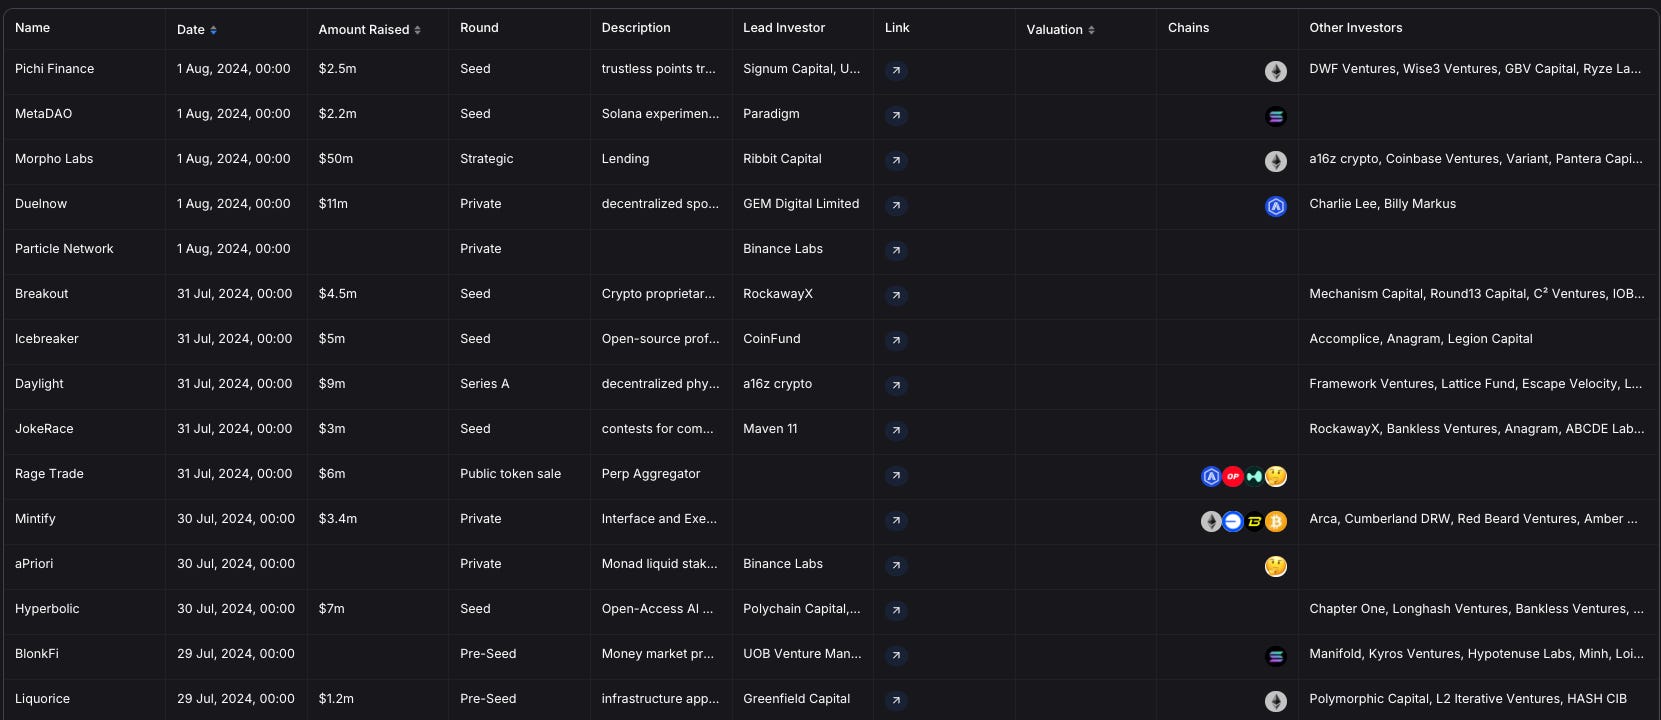Open the Particle Network external link icon

point(897,250)
